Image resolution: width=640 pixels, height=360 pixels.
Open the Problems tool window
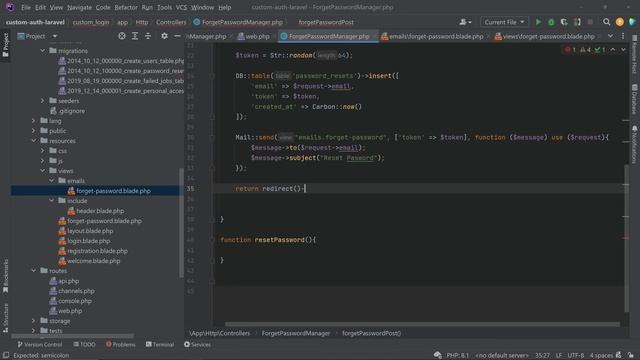(x=120, y=344)
